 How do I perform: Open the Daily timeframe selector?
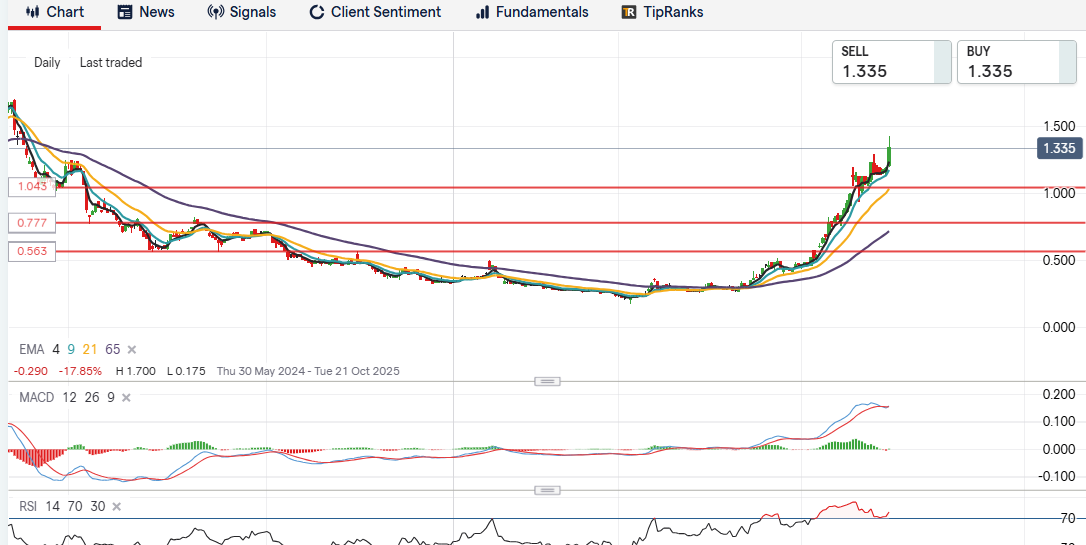[47, 62]
